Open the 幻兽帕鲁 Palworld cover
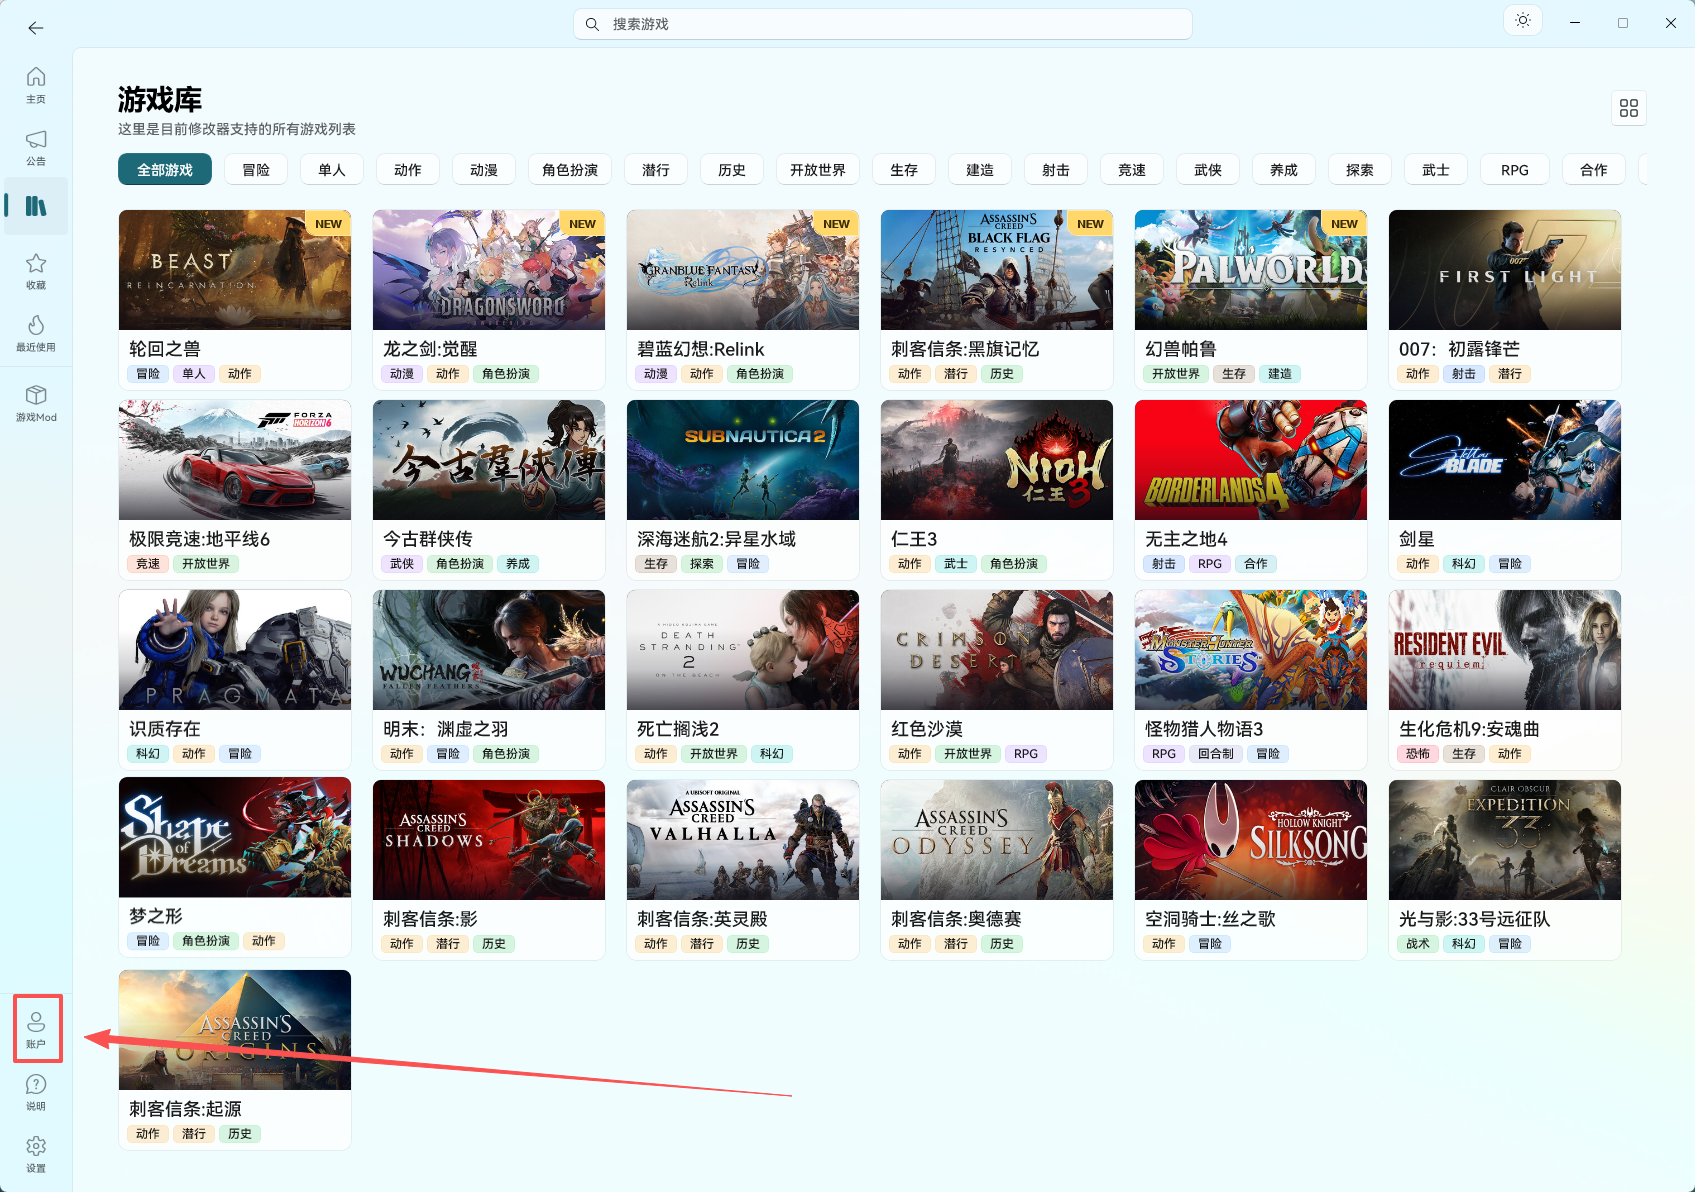Viewport: 1695px width, 1192px height. (1251, 270)
